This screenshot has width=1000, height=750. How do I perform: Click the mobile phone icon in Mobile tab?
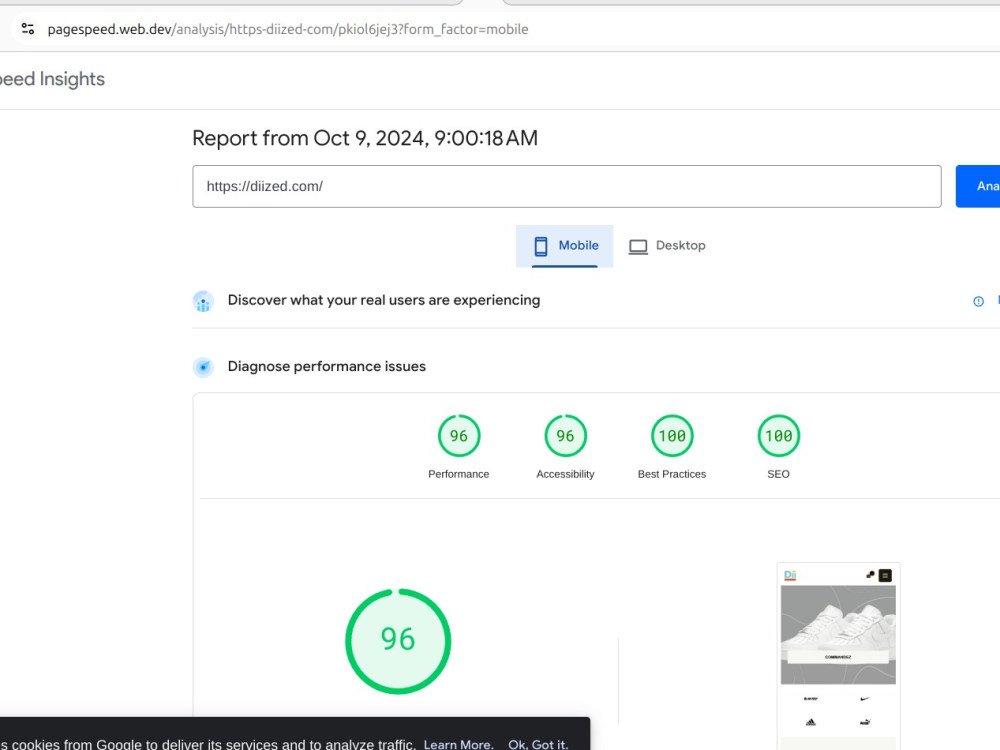coord(541,246)
